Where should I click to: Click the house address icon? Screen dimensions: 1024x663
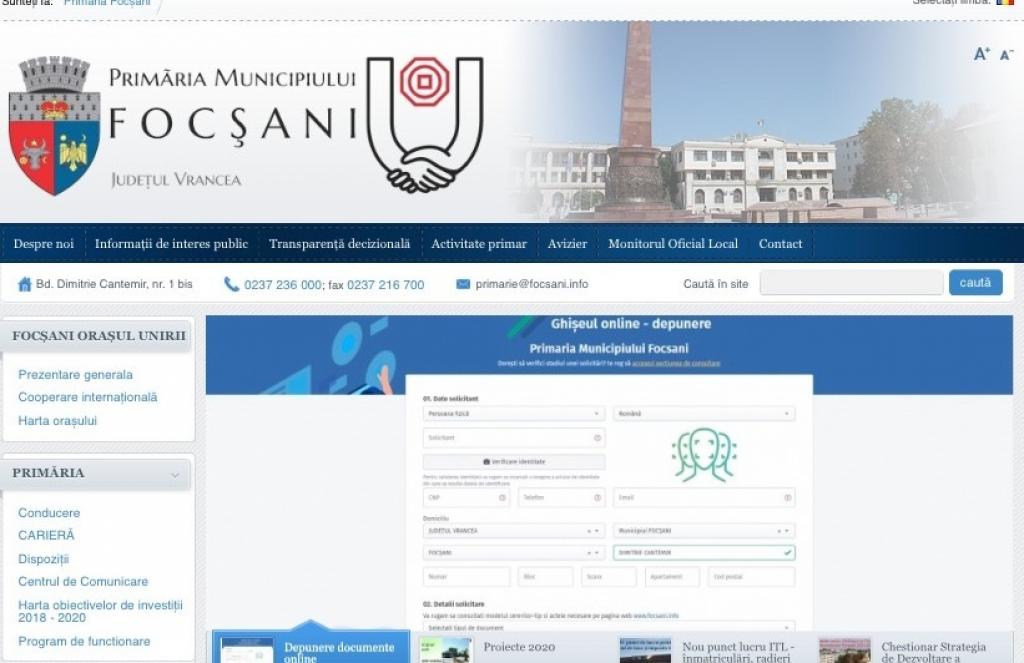click(25, 284)
